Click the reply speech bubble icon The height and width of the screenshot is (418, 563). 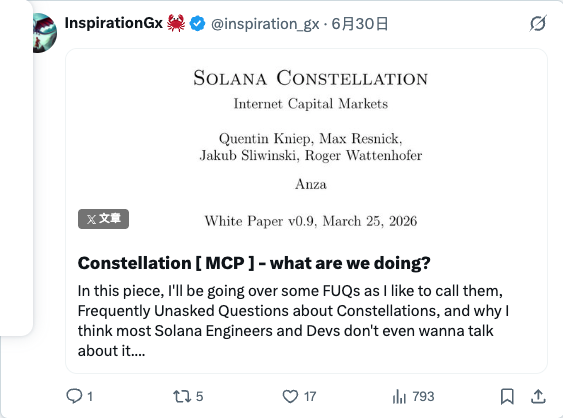click(x=74, y=396)
